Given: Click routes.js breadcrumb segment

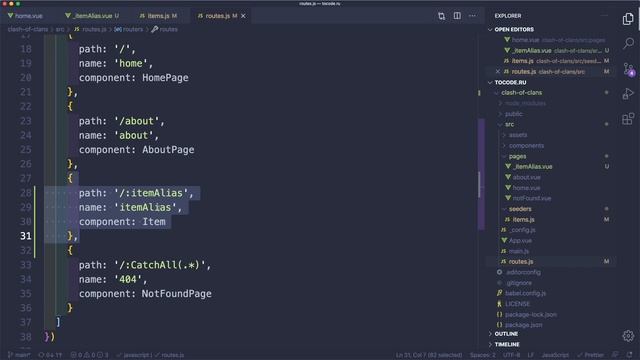Looking at the screenshot, I should 90,29.
